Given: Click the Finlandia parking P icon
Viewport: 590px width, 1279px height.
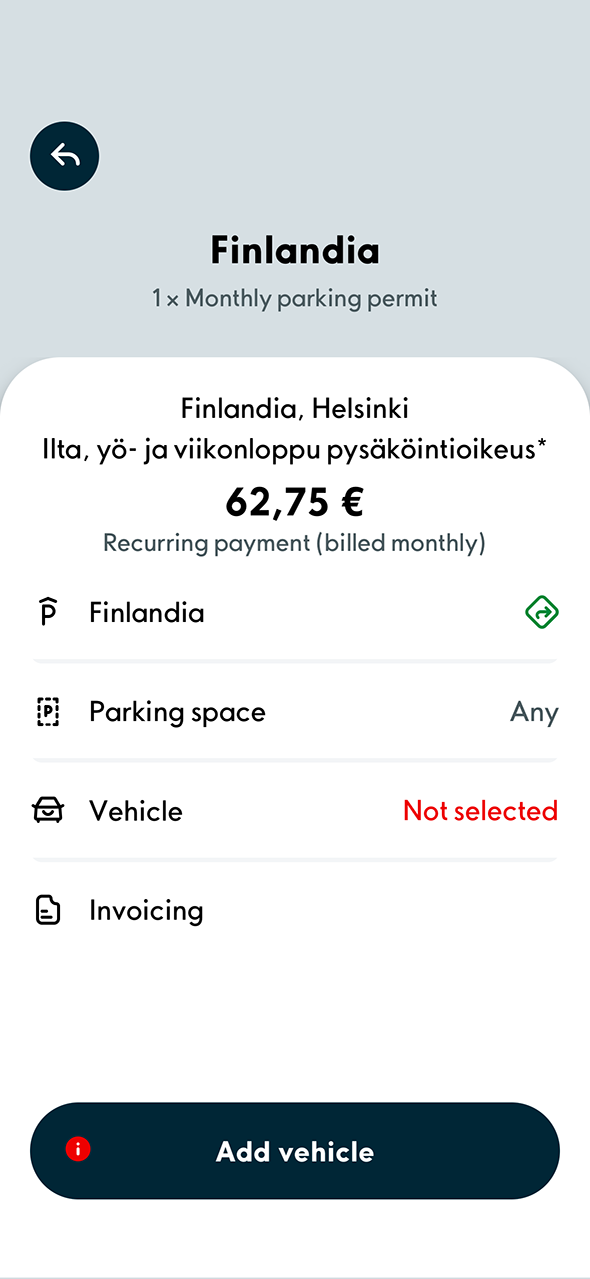Looking at the screenshot, I should [x=46, y=612].
